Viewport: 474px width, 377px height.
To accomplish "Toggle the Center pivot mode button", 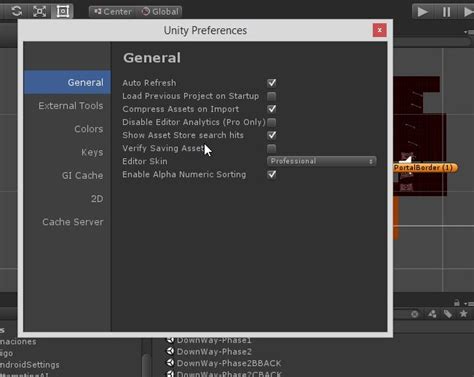I will 112,12.
